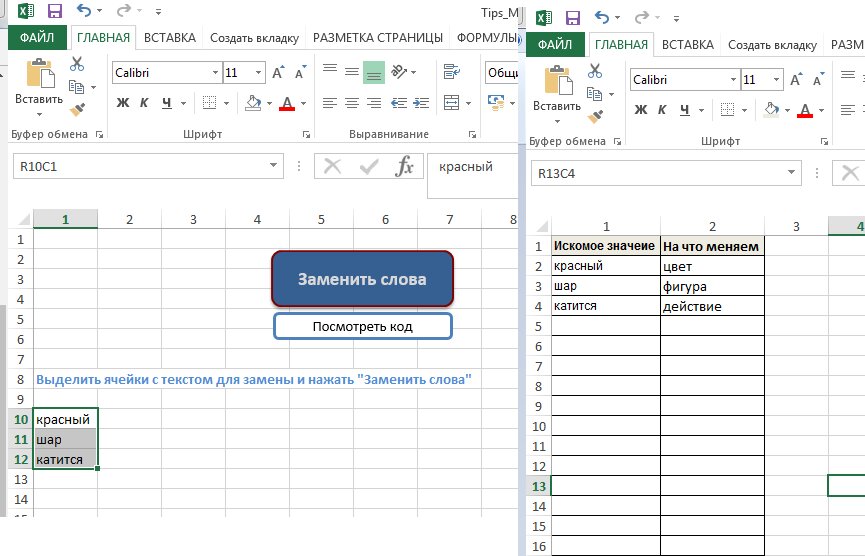
Task: Click red font color A in right window
Action: pyautogui.click(x=805, y=110)
